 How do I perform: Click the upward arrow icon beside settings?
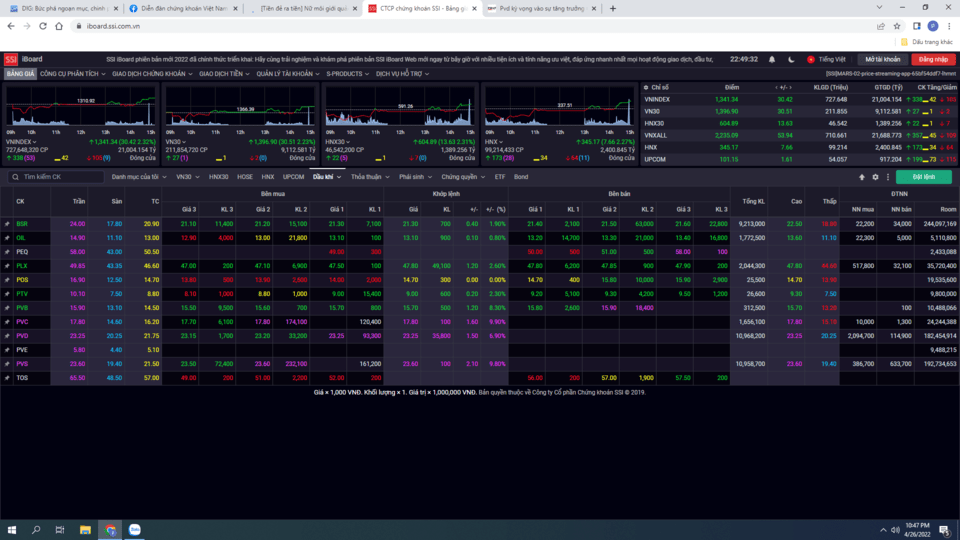click(x=862, y=177)
